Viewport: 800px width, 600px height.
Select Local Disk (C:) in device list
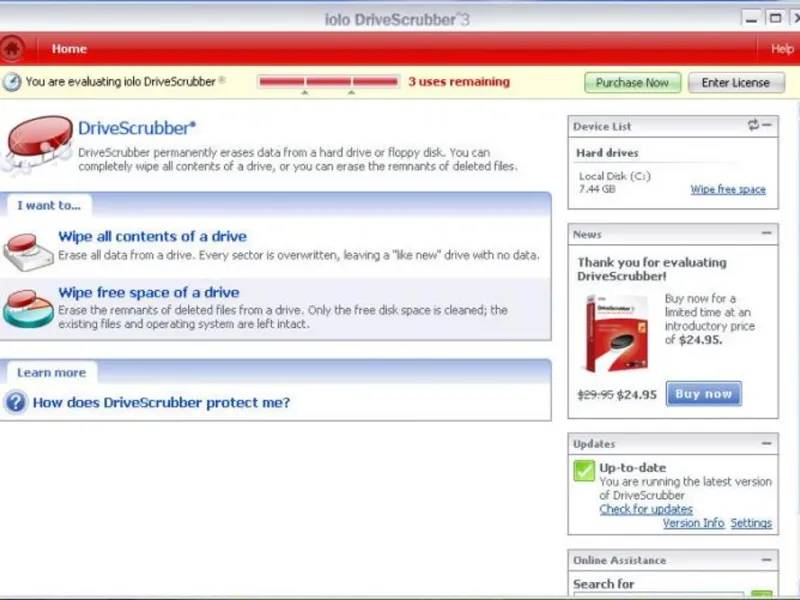click(615, 182)
